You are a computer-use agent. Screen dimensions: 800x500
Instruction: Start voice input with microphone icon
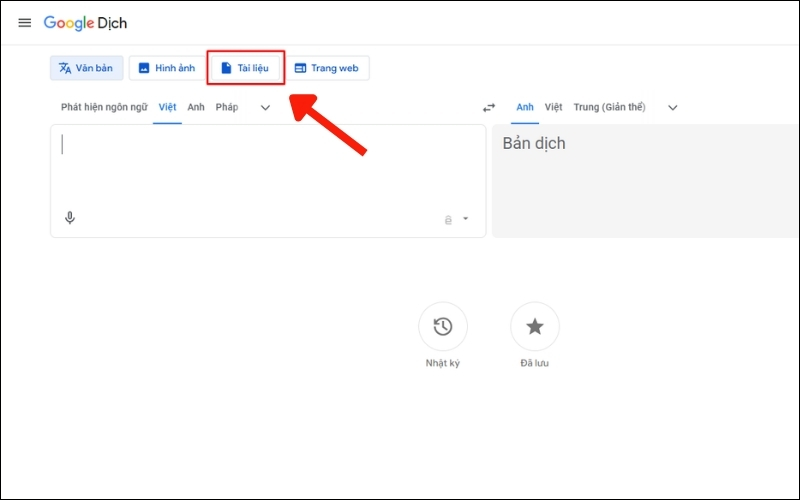(70, 218)
